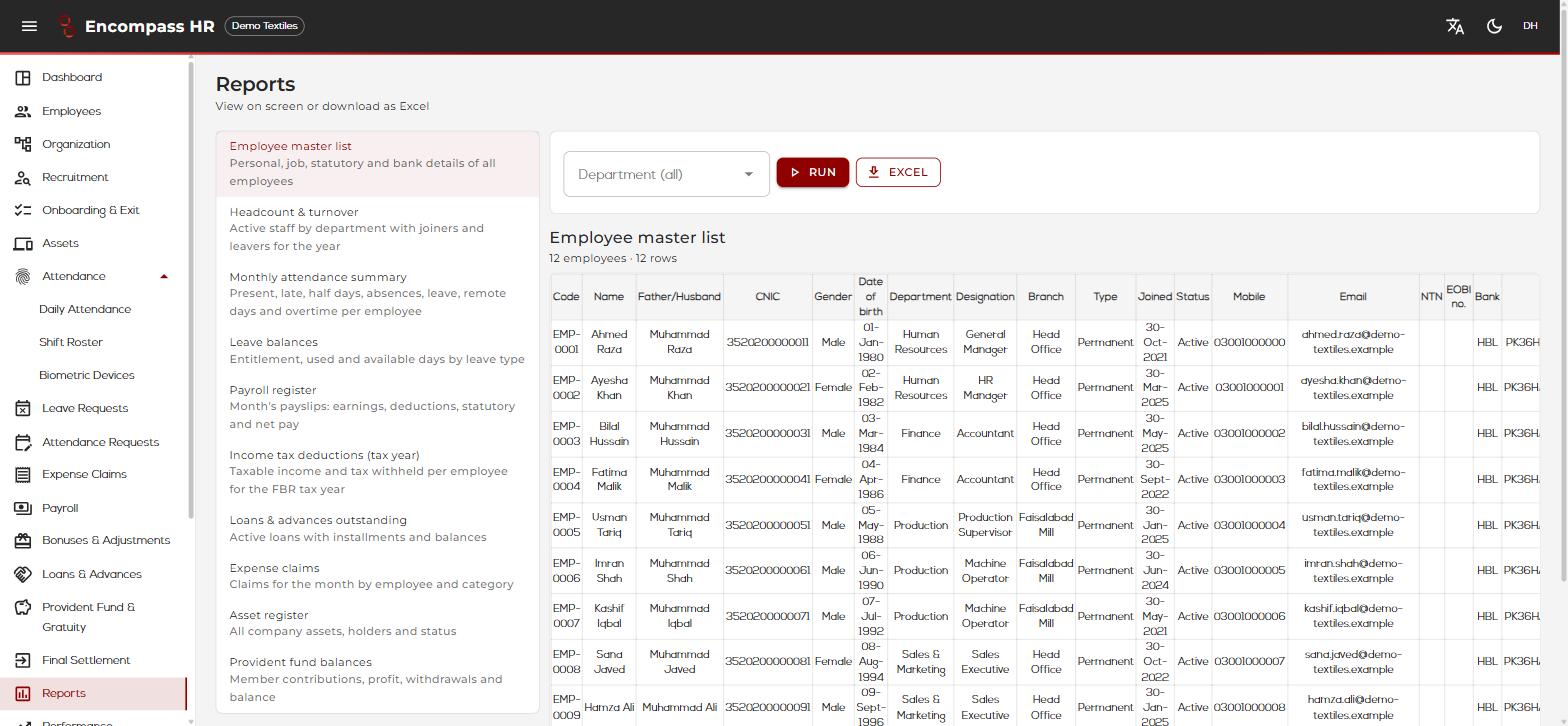
Task: Click the Demo Textiles company chip
Action: pos(265,26)
